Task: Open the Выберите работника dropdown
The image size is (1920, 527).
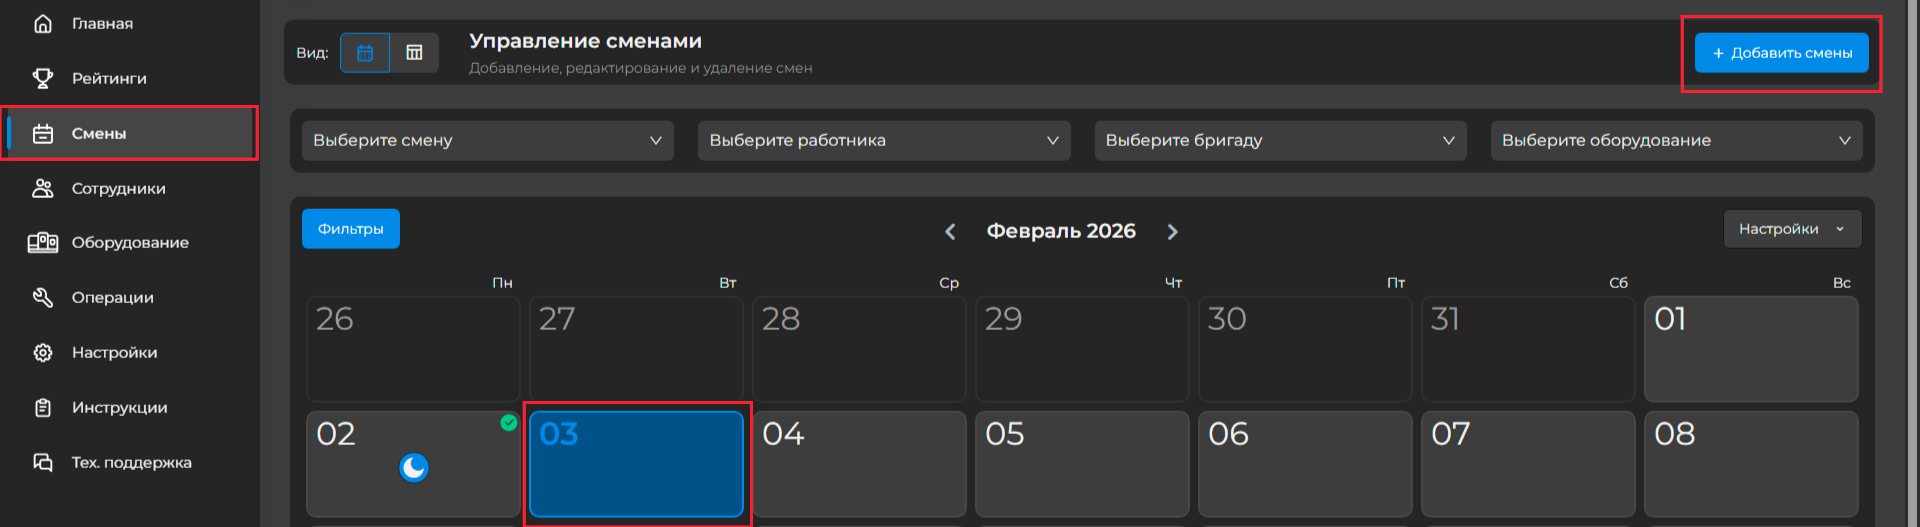Action: click(883, 141)
